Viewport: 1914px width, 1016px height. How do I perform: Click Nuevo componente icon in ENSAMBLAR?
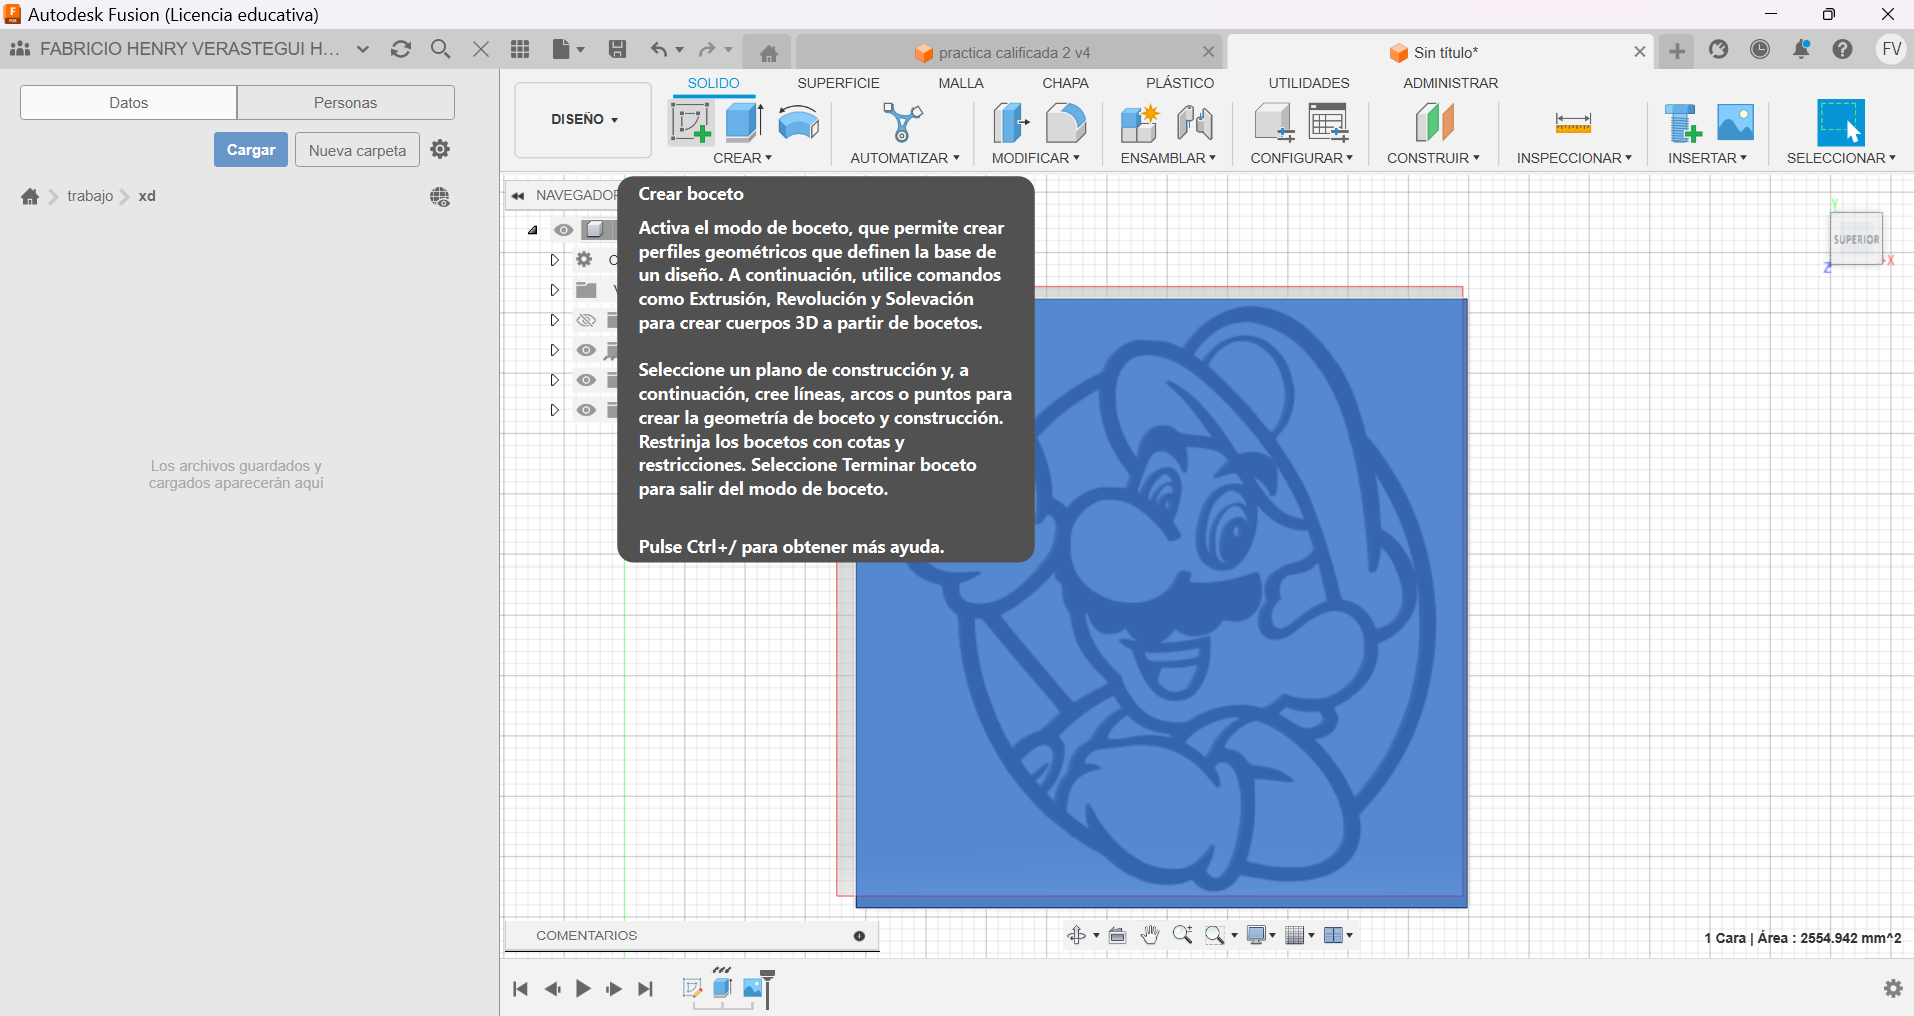pyautogui.click(x=1139, y=123)
